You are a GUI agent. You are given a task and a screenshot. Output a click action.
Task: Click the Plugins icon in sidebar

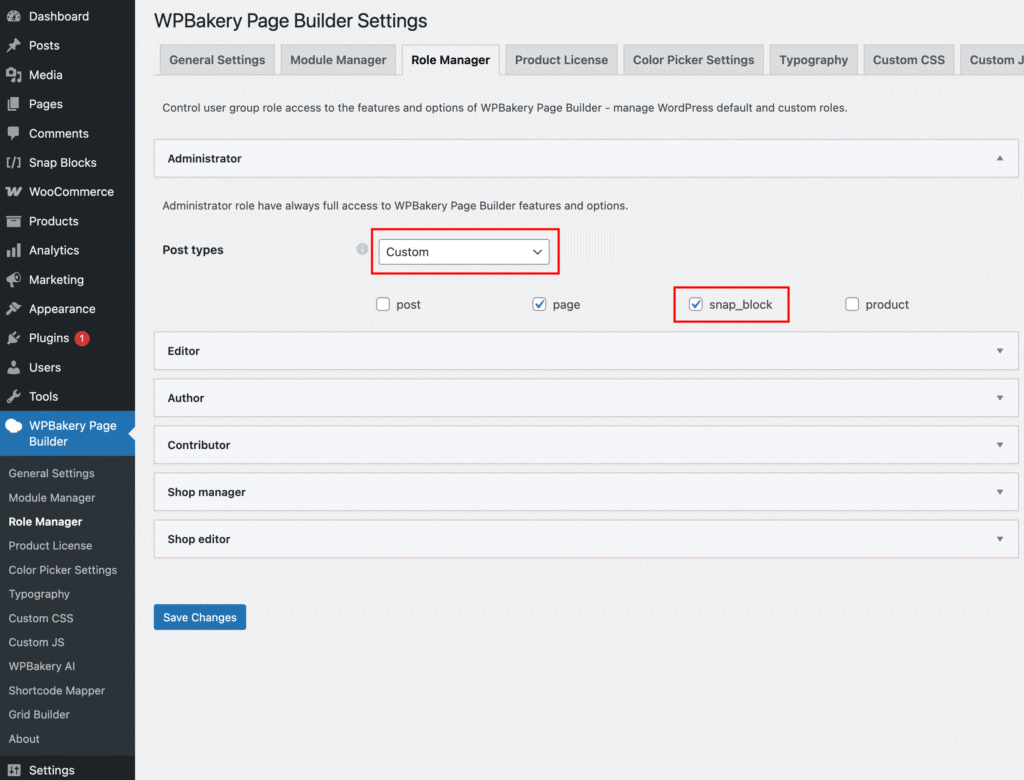[14, 338]
